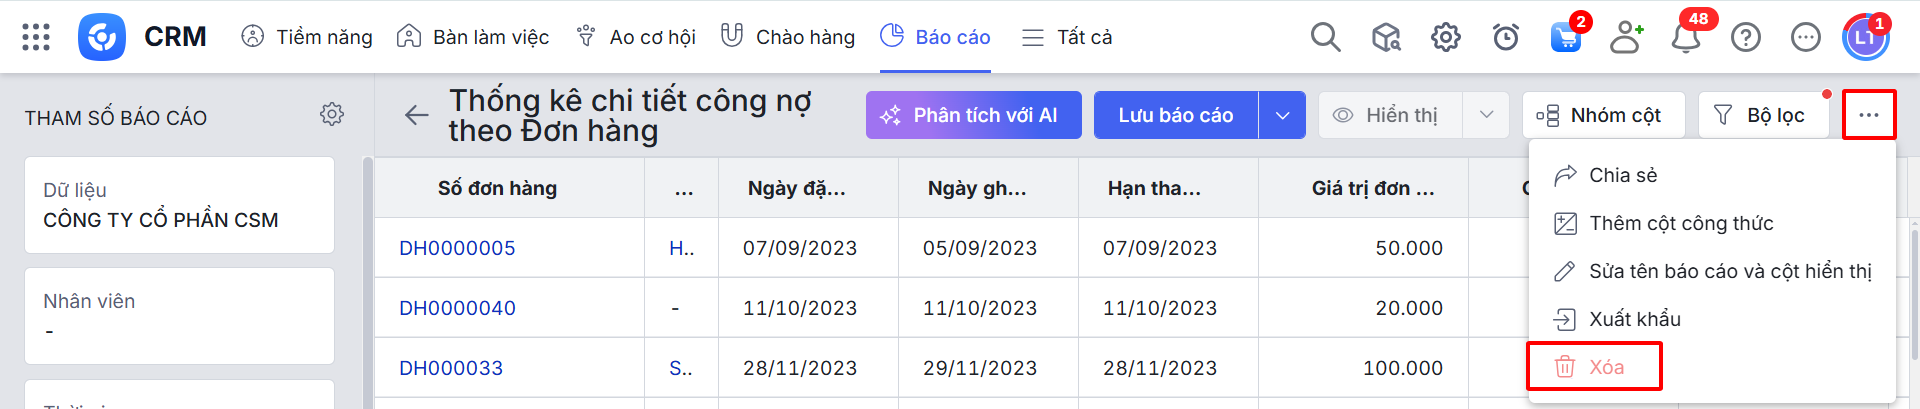Screen dimensions: 1920x409
Task: Expand the Lưu báo cáo dropdown arrow
Action: [x=1282, y=115]
